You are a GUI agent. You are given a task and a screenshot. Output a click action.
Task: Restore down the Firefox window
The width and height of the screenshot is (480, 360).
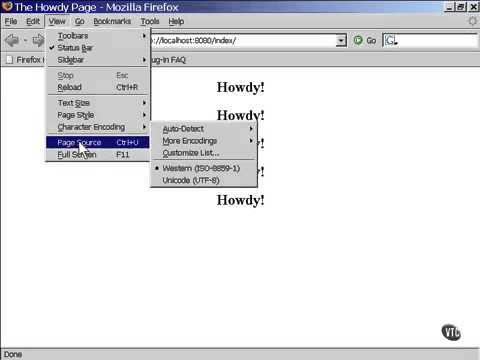(461, 7)
